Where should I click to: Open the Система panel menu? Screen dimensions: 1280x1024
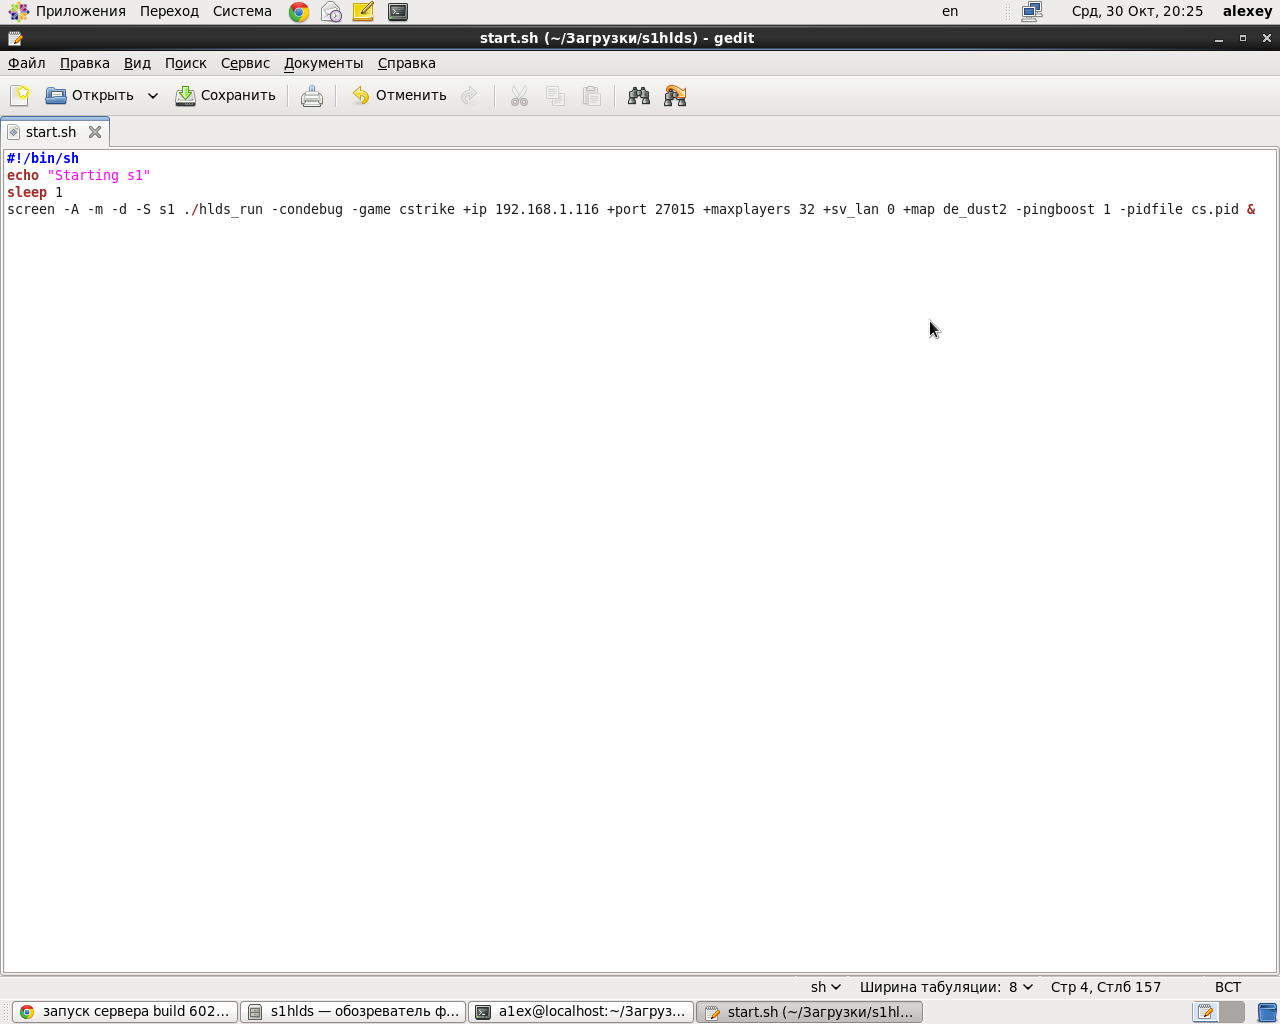coord(242,11)
